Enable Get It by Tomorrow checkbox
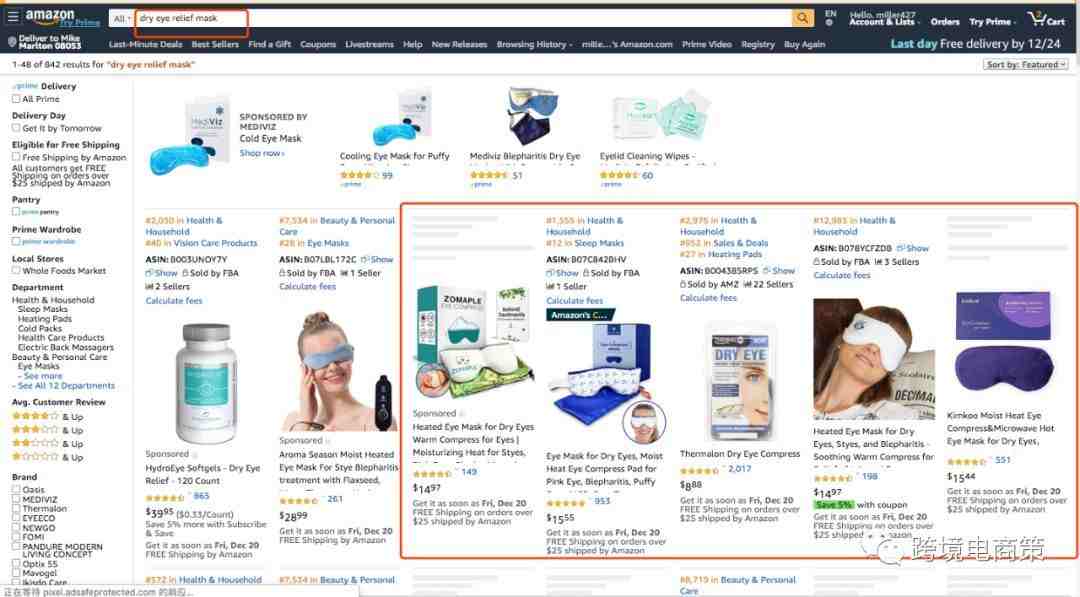Viewport: 1080px width, 597px height. click(16, 128)
